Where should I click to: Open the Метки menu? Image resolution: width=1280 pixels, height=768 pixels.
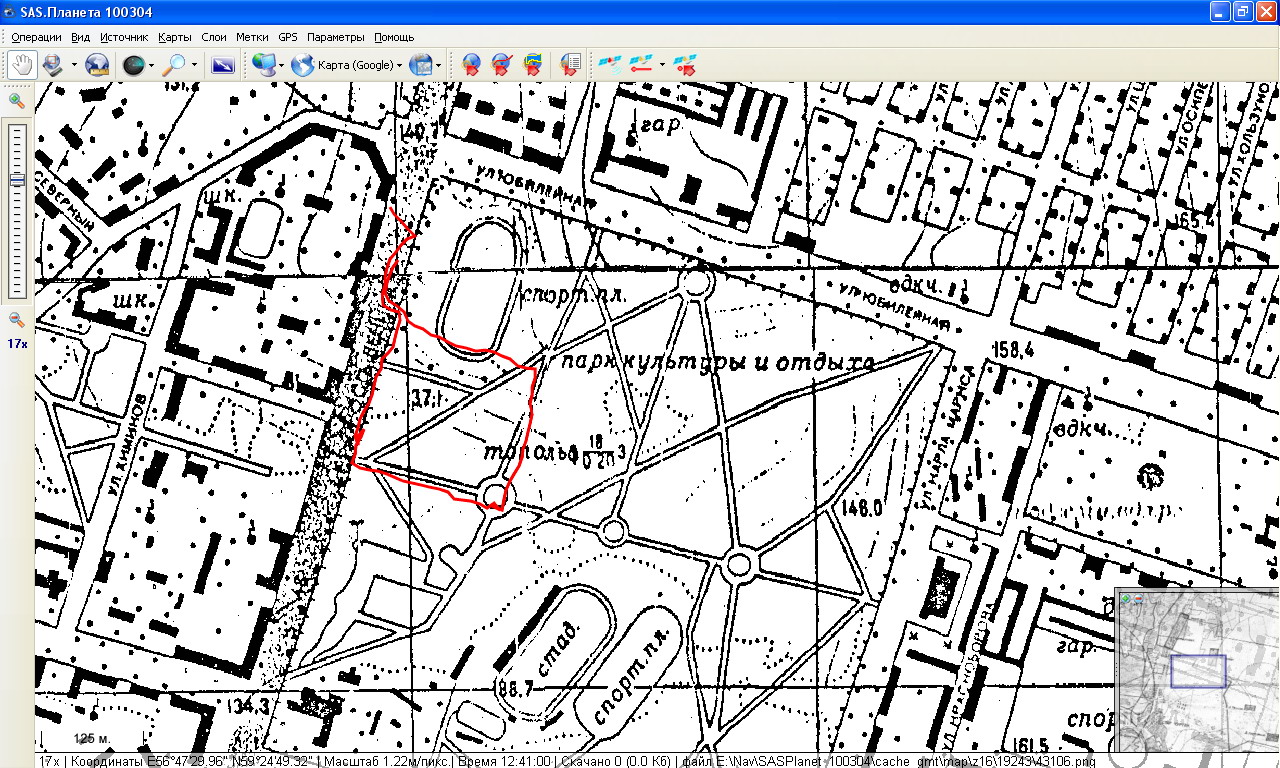coord(252,37)
